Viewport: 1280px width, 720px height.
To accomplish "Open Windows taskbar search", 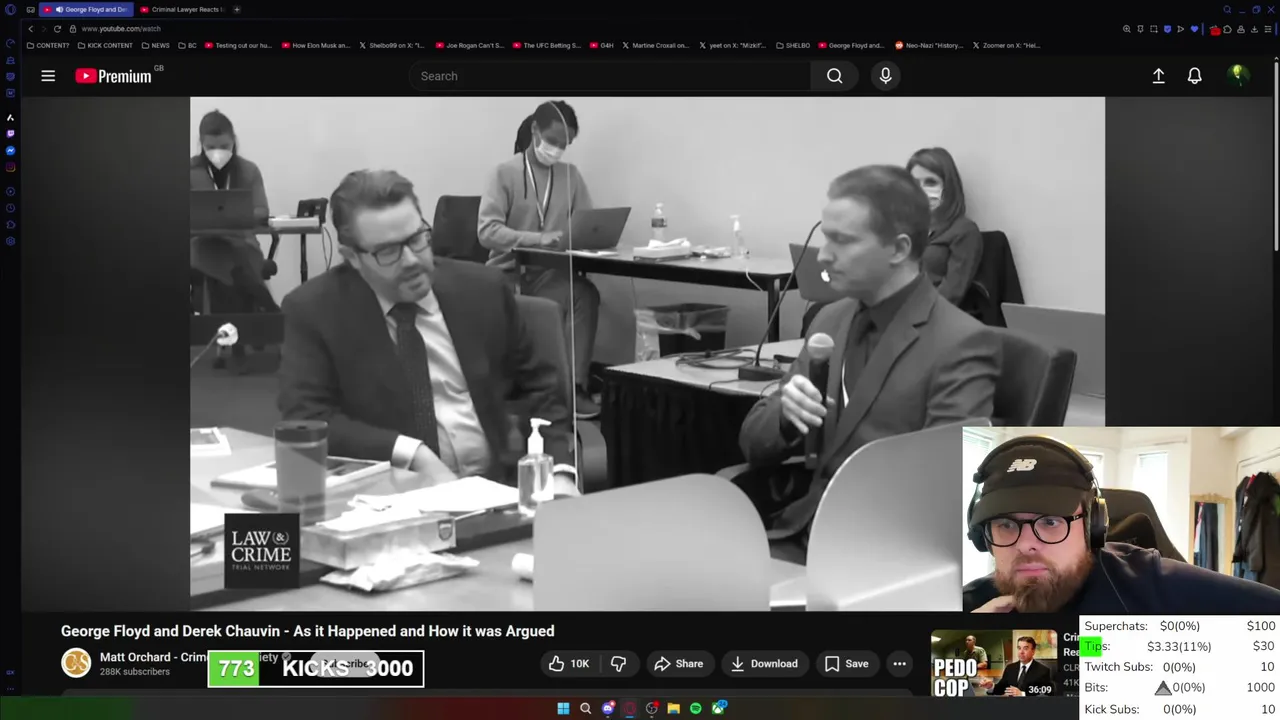I will 586,708.
